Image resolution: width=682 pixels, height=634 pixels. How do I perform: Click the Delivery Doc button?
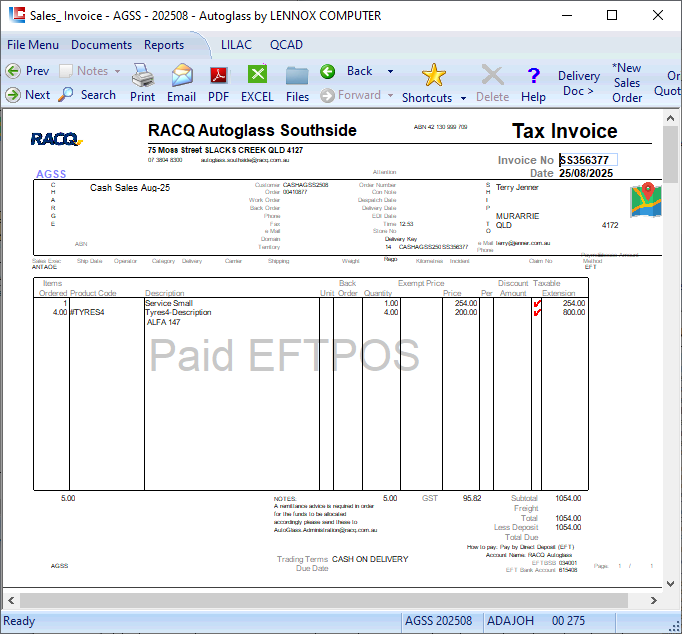click(x=578, y=83)
